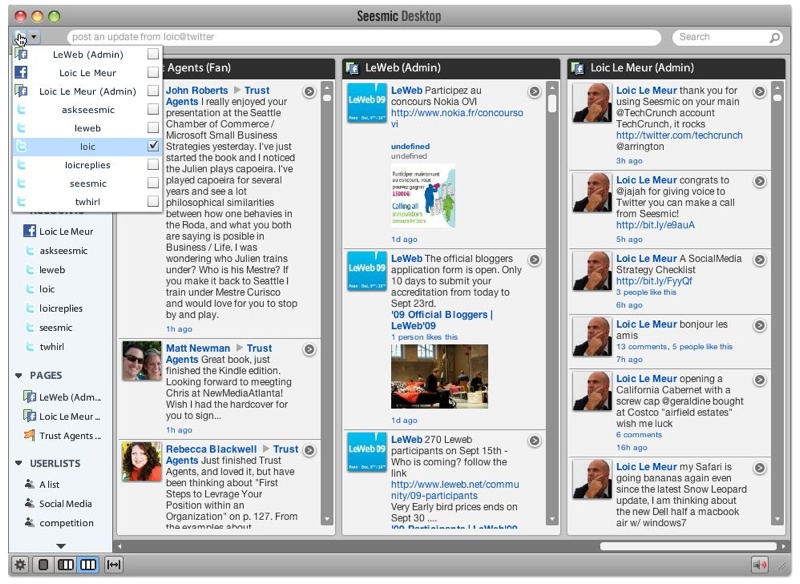Click LeWeb 09 avatar on Nokia OVI post

pos(367,103)
